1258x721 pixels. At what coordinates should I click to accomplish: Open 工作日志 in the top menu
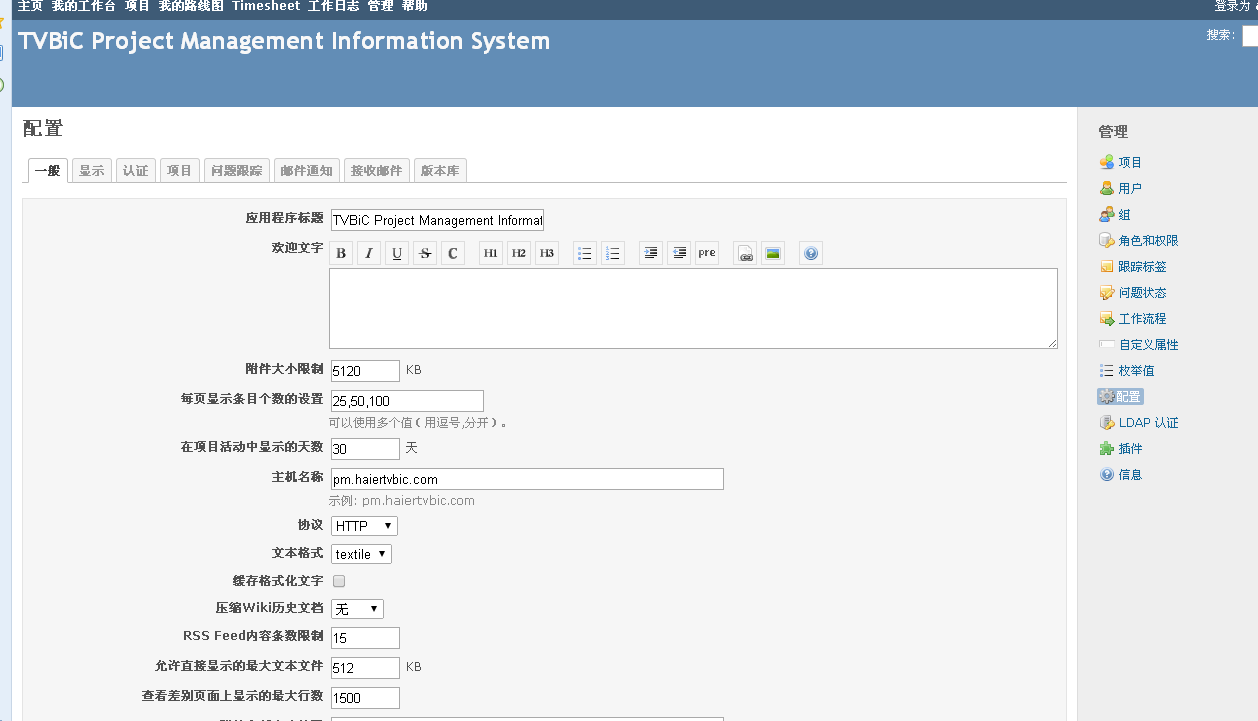333,6
